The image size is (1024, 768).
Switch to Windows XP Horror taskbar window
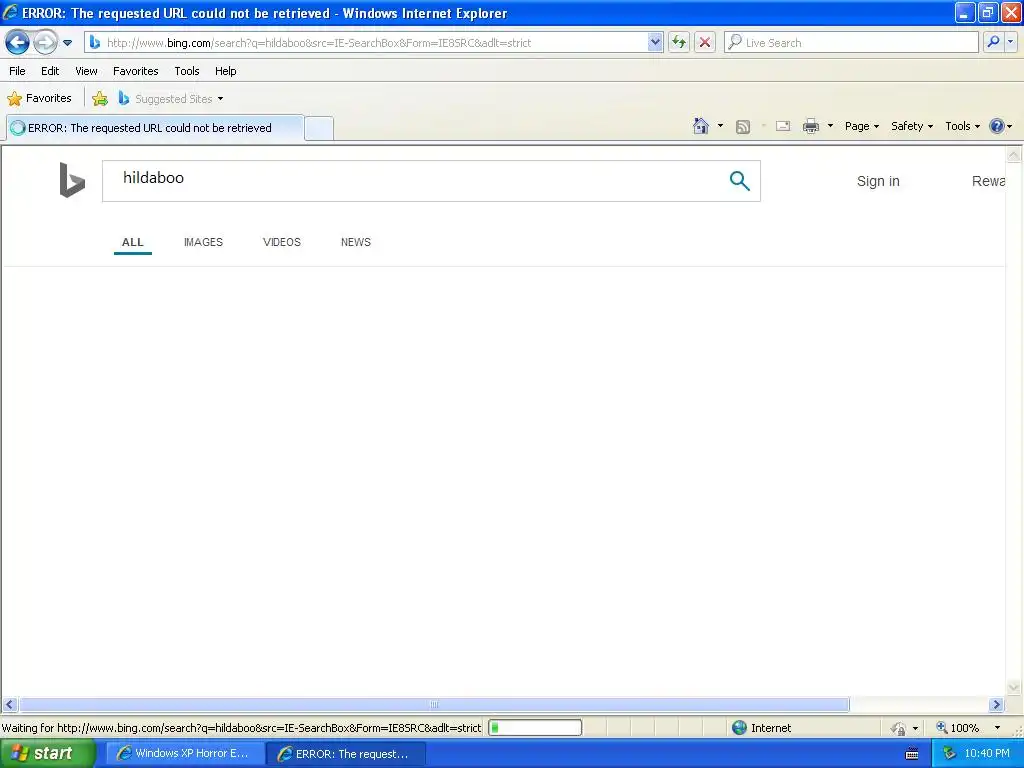pos(184,754)
